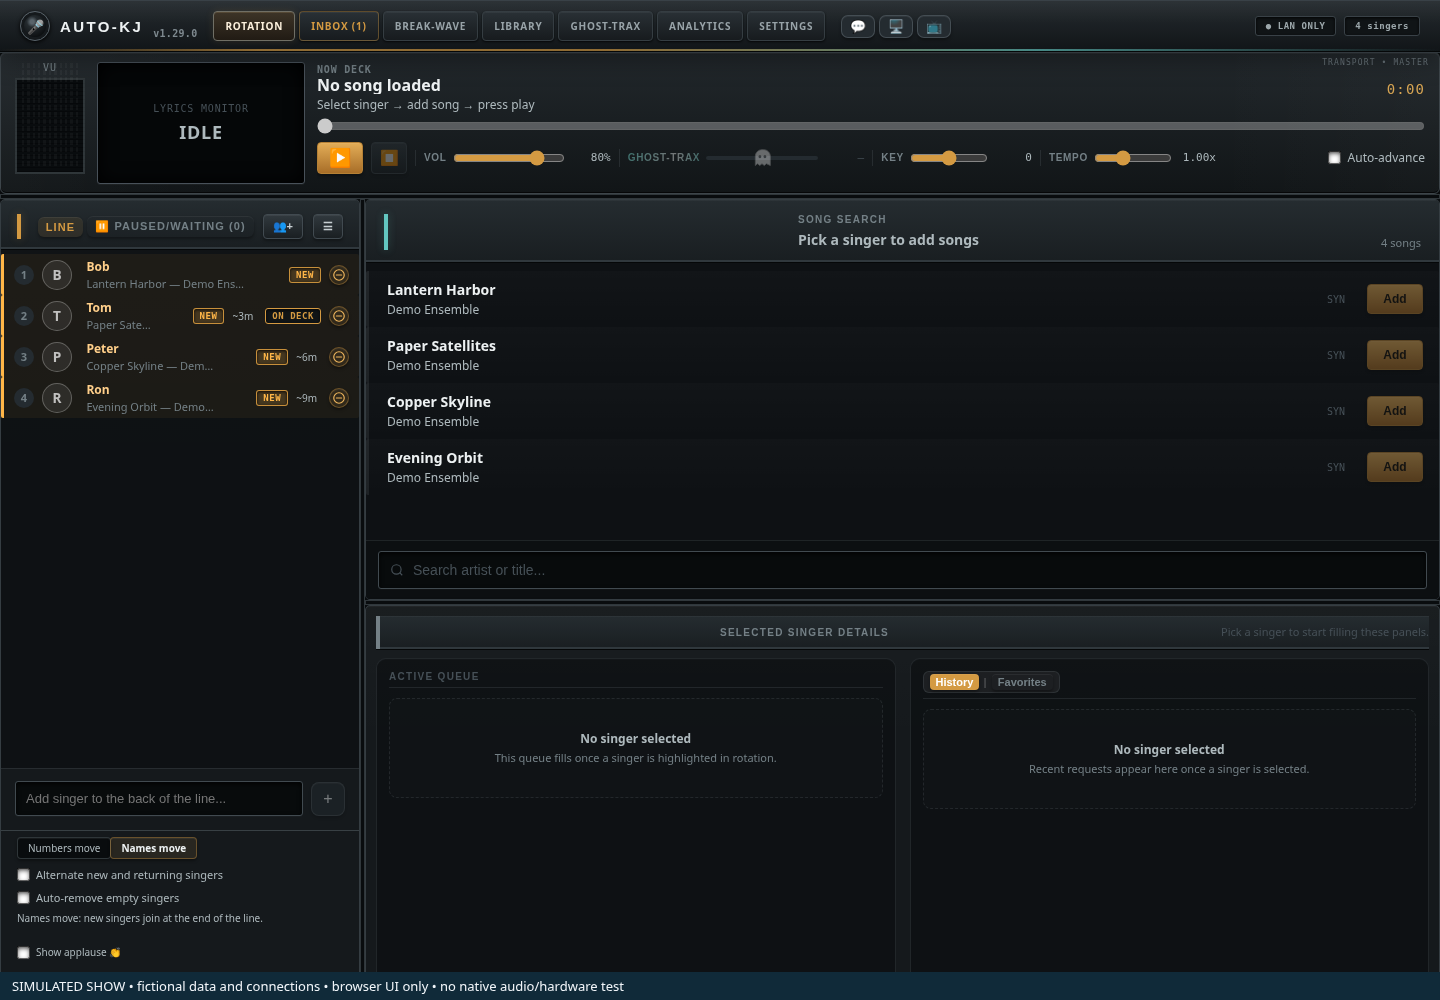The width and height of the screenshot is (1440, 1000).
Task: Click the add singers group icon
Action: 283,227
